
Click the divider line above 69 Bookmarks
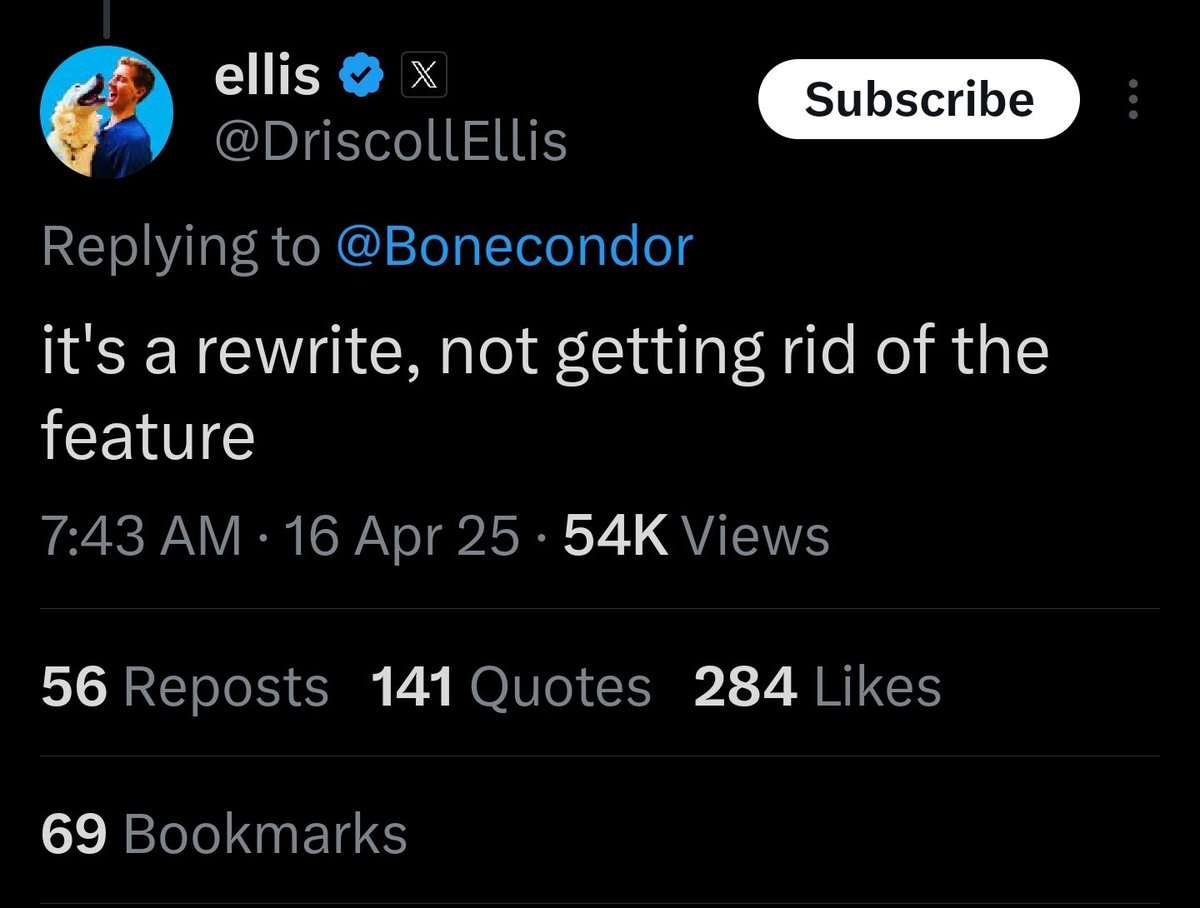pyautogui.click(x=600, y=756)
